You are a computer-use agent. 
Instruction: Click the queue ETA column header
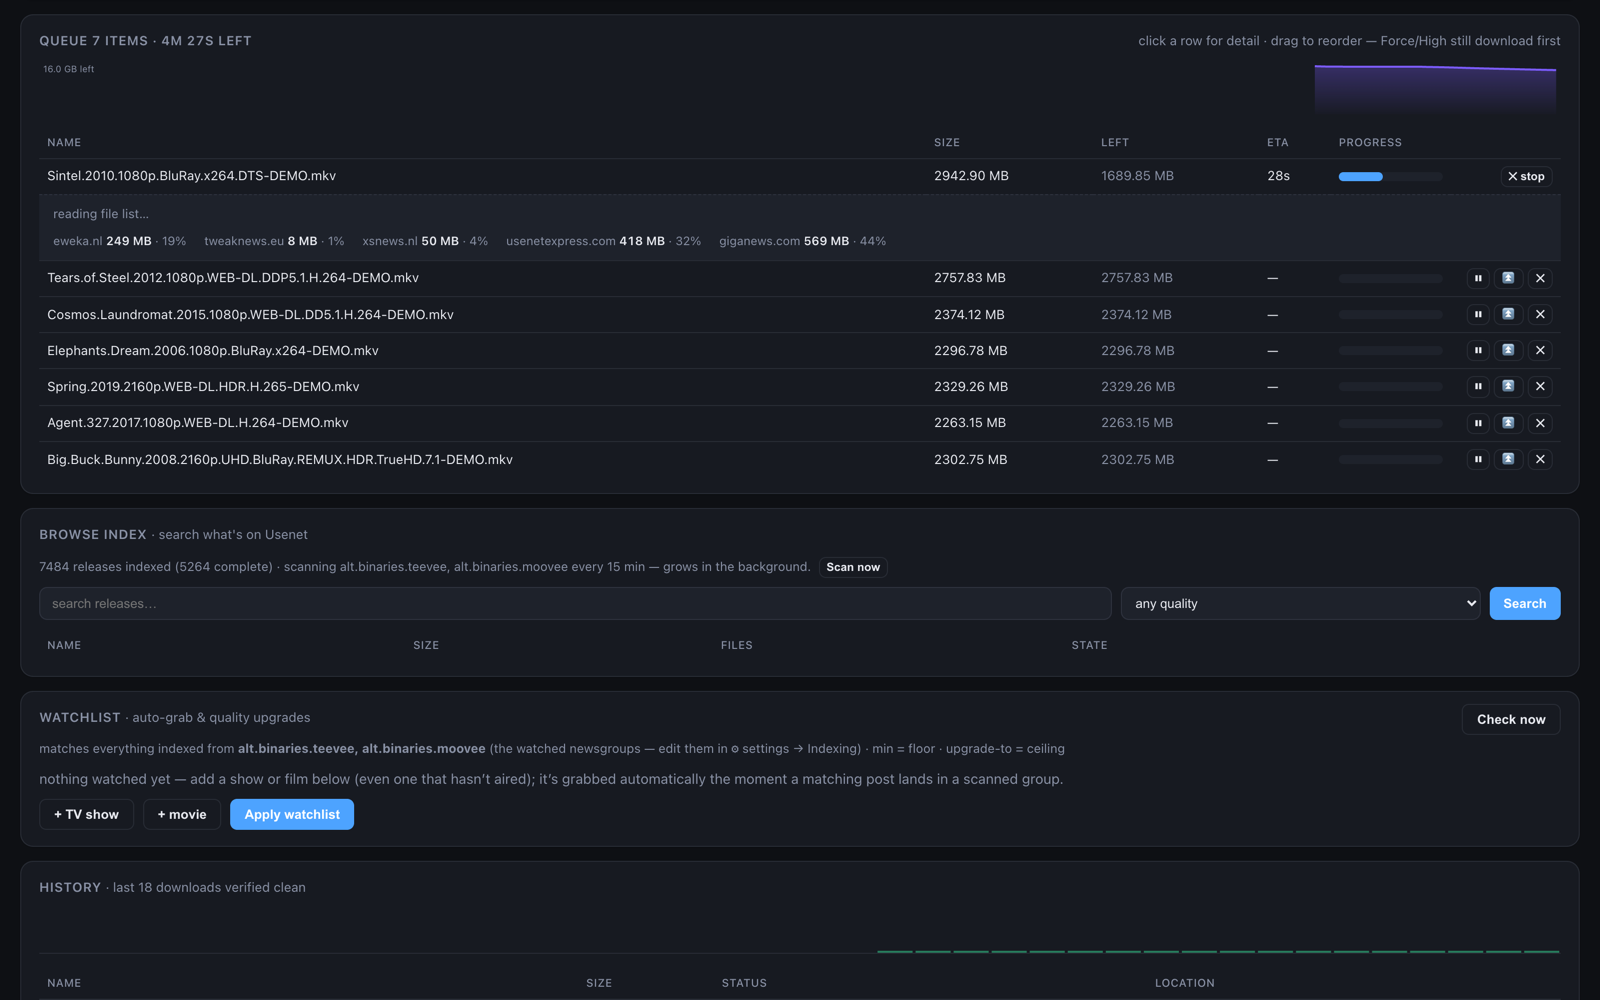[1278, 143]
